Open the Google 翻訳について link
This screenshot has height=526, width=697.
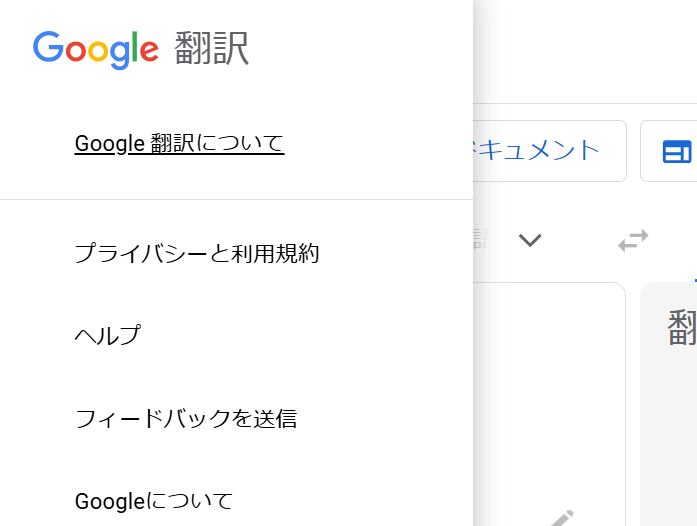pos(179,144)
